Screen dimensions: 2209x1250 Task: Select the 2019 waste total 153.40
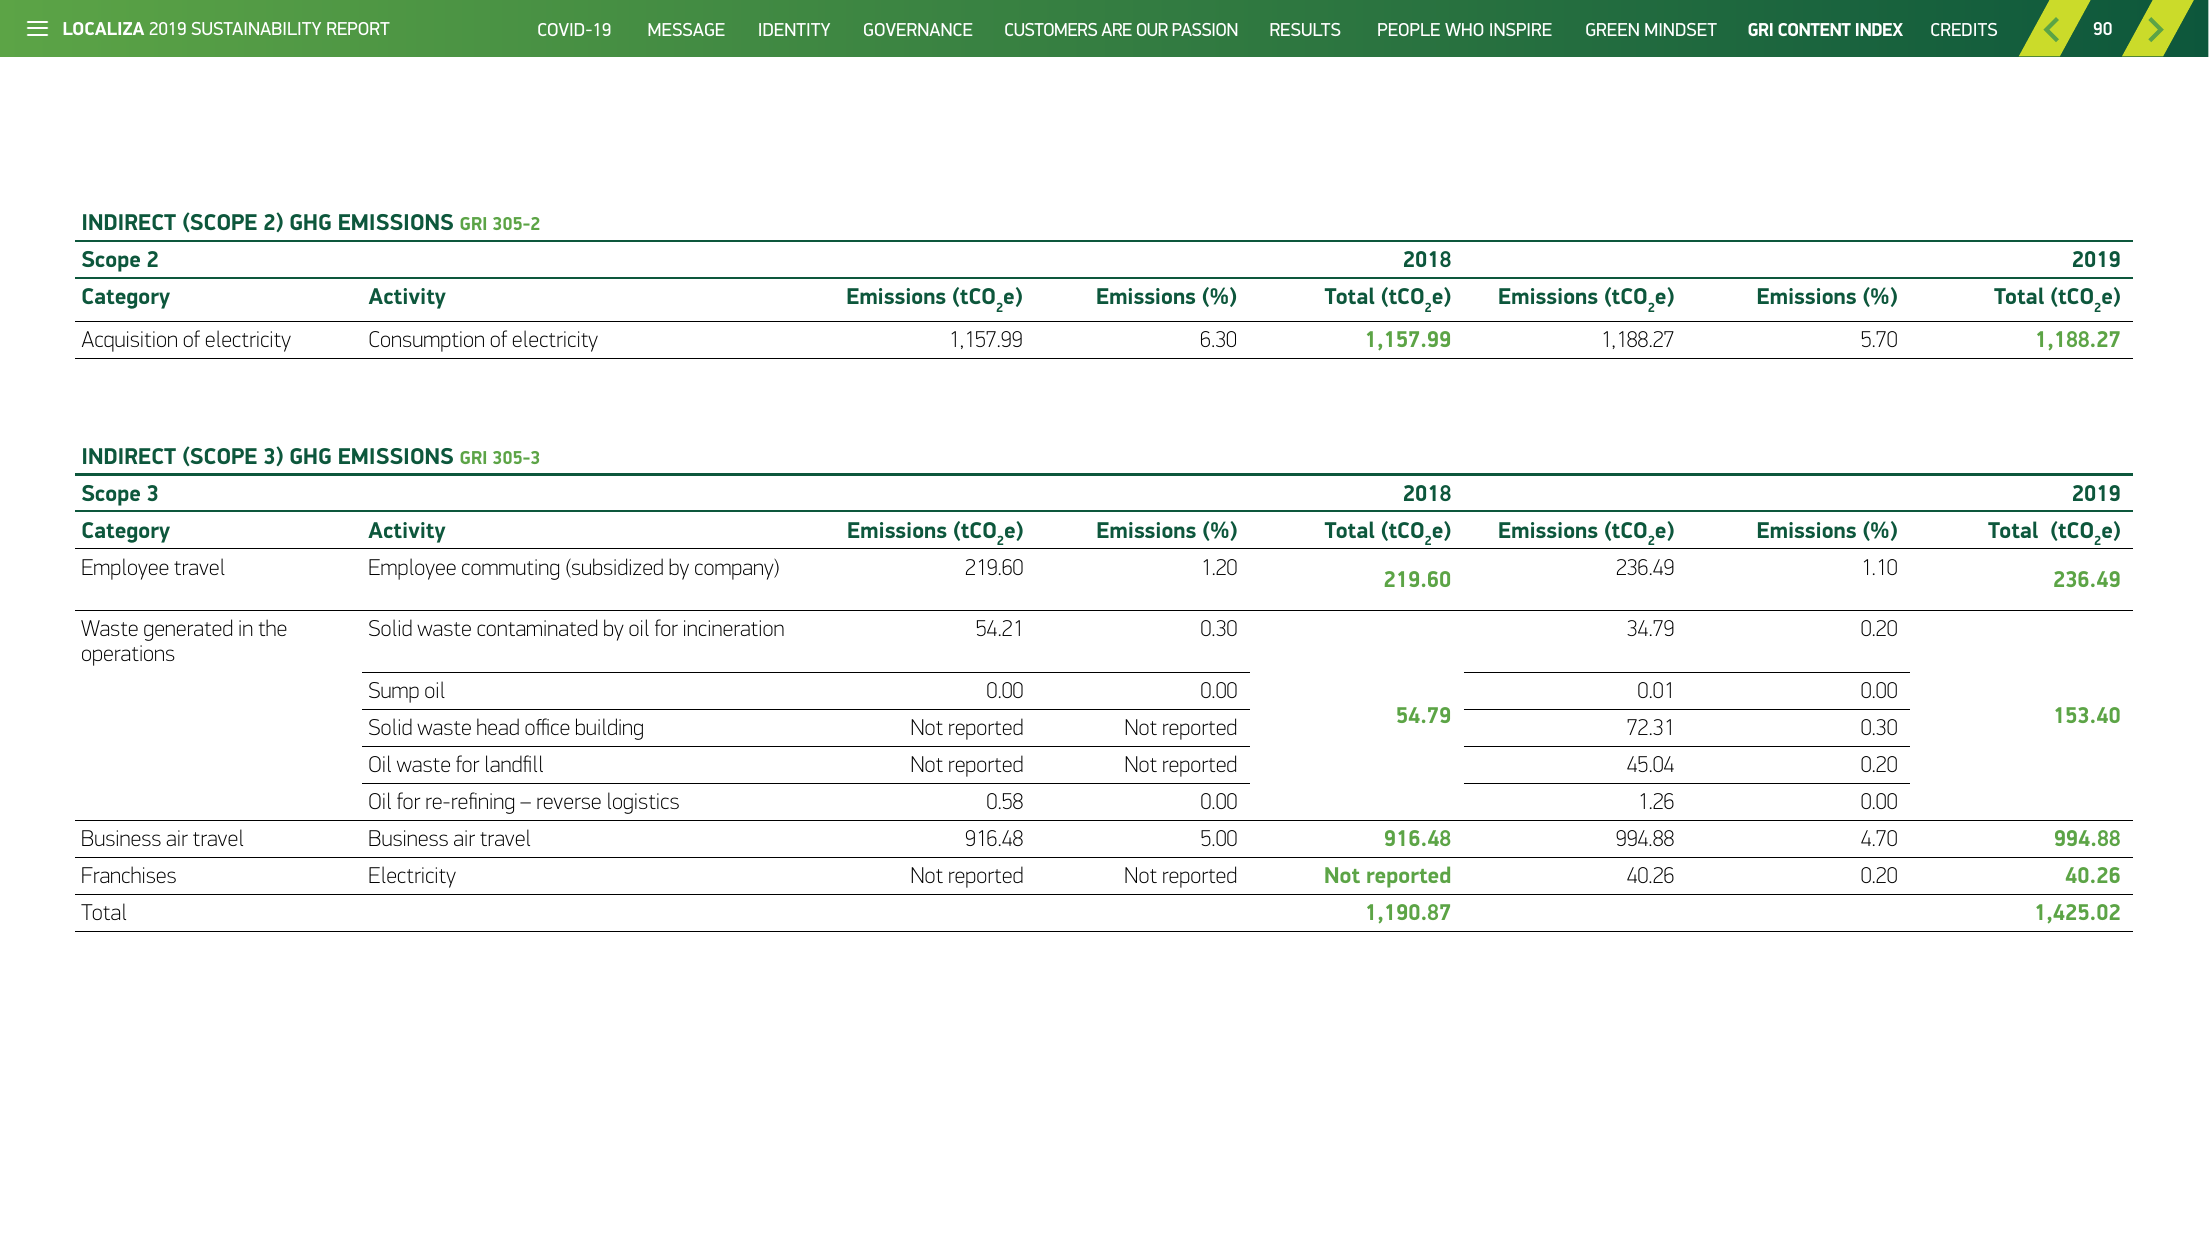[x=2087, y=716]
